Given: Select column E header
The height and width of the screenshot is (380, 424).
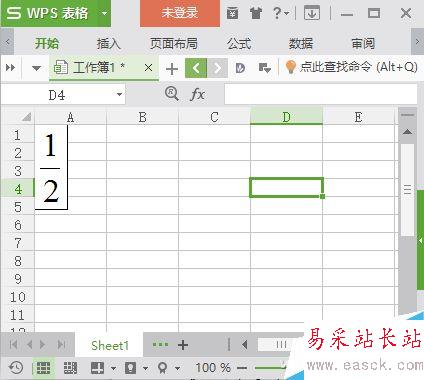Looking at the screenshot, I should (358, 117).
